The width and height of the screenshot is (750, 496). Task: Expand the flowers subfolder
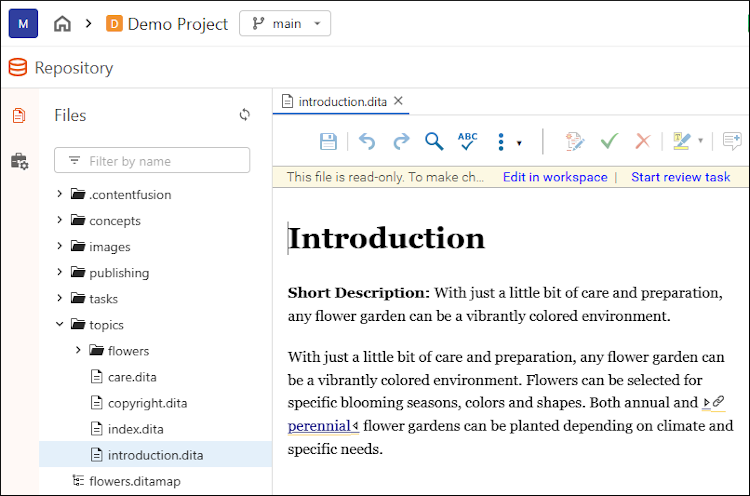78,351
